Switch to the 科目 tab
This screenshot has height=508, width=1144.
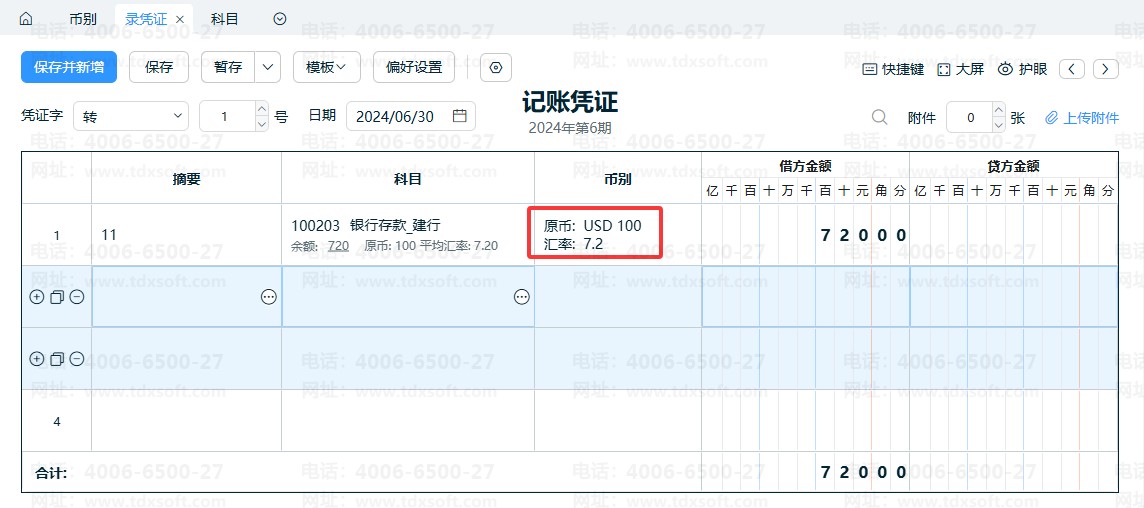tap(225, 19)
